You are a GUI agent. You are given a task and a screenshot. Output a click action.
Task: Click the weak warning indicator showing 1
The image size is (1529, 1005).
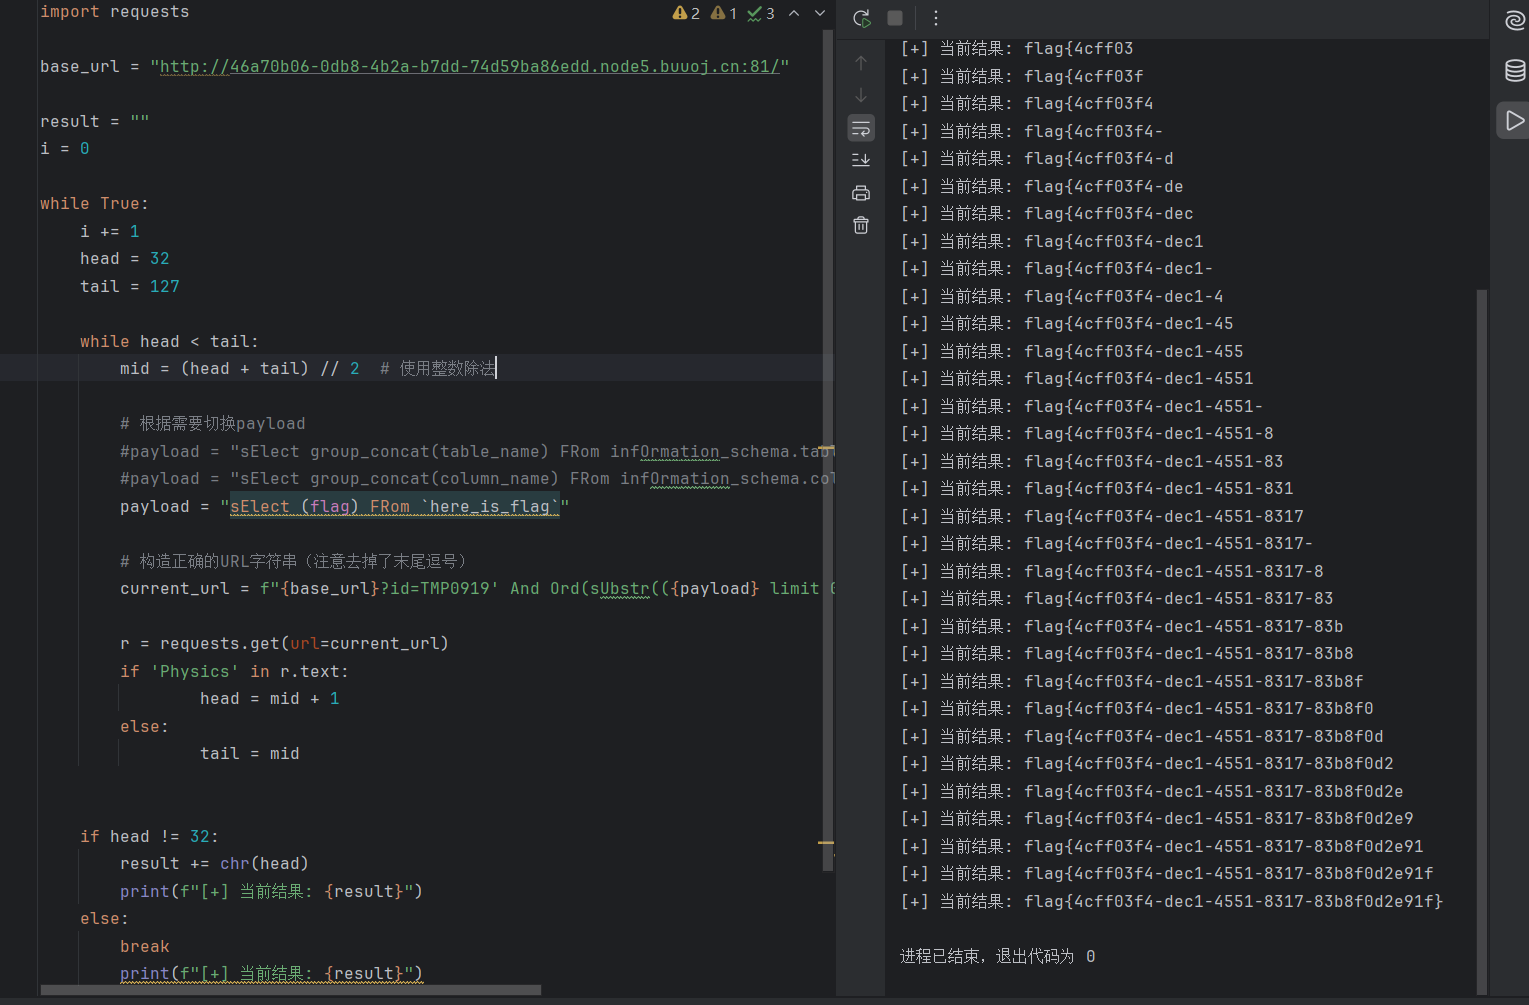[x=724, y=13]
